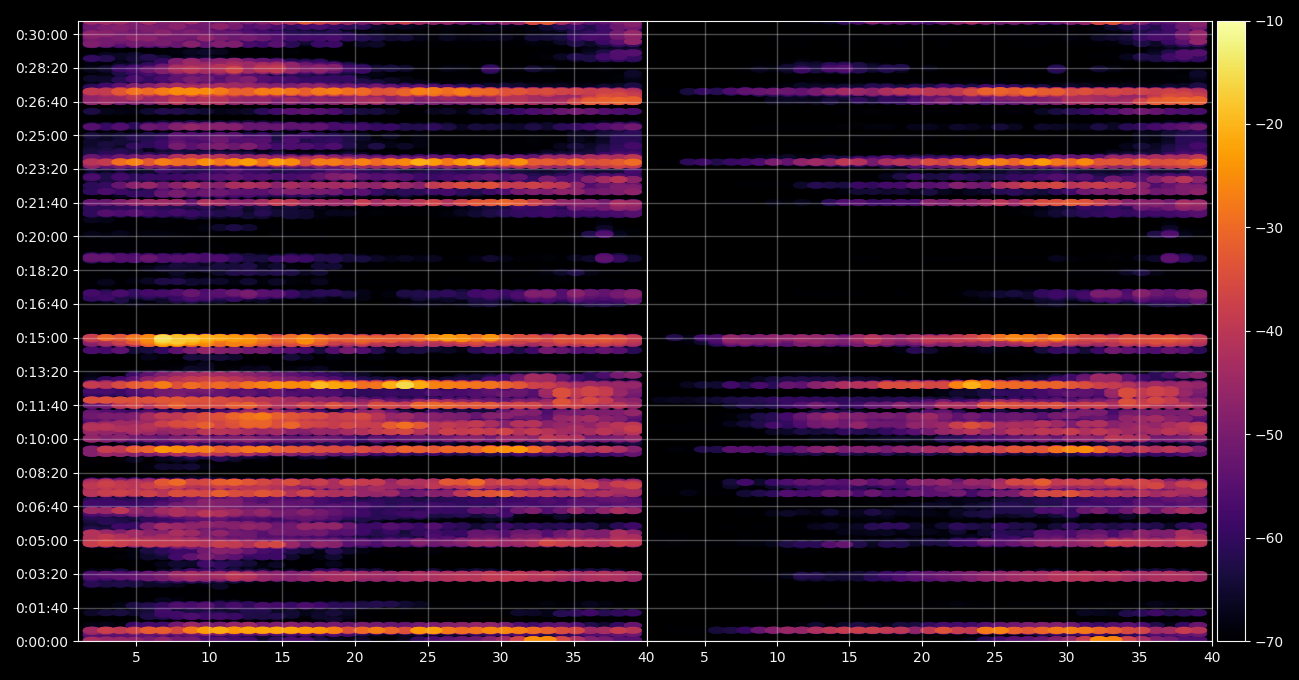The image size is (1299, 680).
Task: Click the −70 colorbar tick label
Action: pyautogui.click(x=1269, y=641)
